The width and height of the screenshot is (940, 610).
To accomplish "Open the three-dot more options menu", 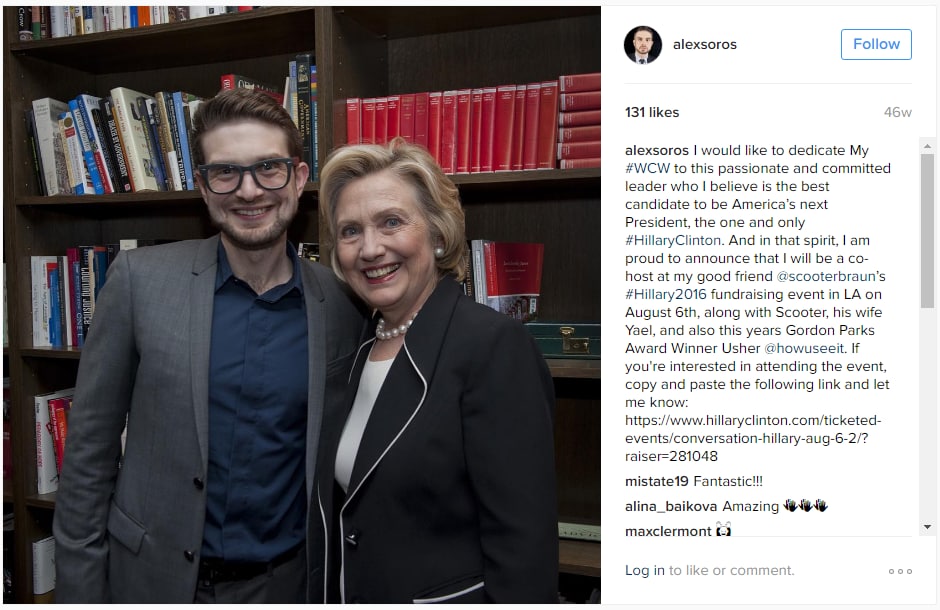I will (900, 571).
